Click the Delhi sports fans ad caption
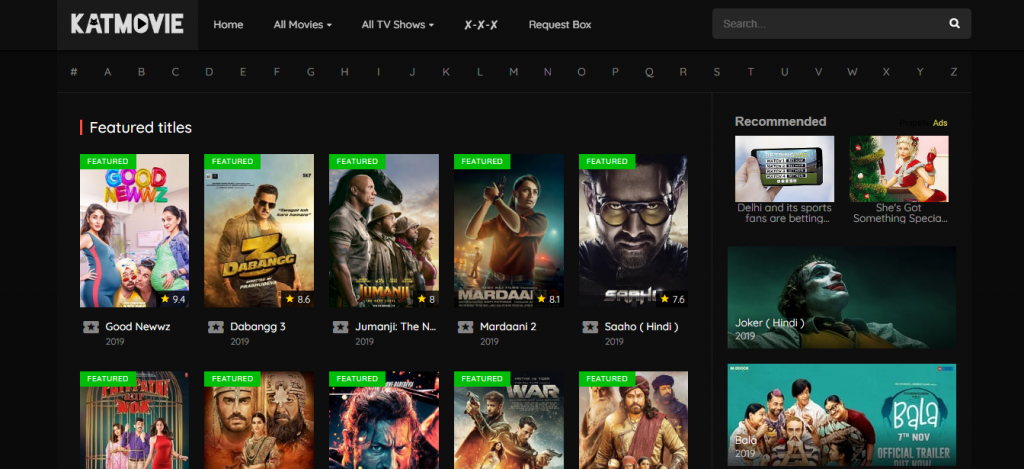Image resolution: width=1024 pixels, height=469 pixels. pos(784,213)
